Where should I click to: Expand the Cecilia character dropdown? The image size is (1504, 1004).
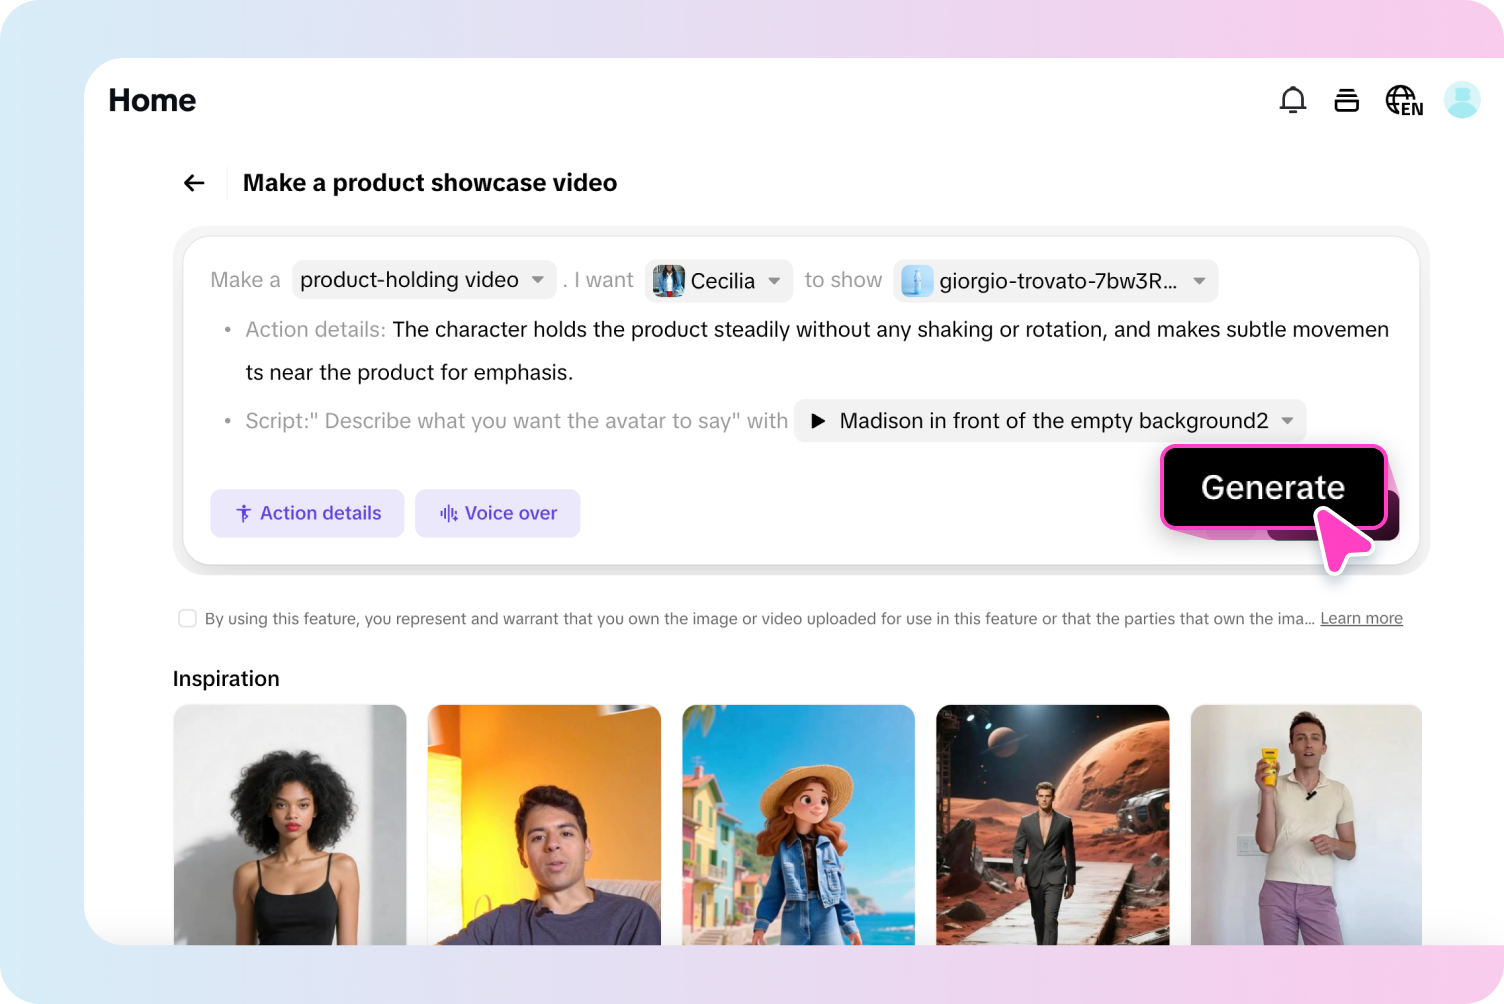[775, 281]
